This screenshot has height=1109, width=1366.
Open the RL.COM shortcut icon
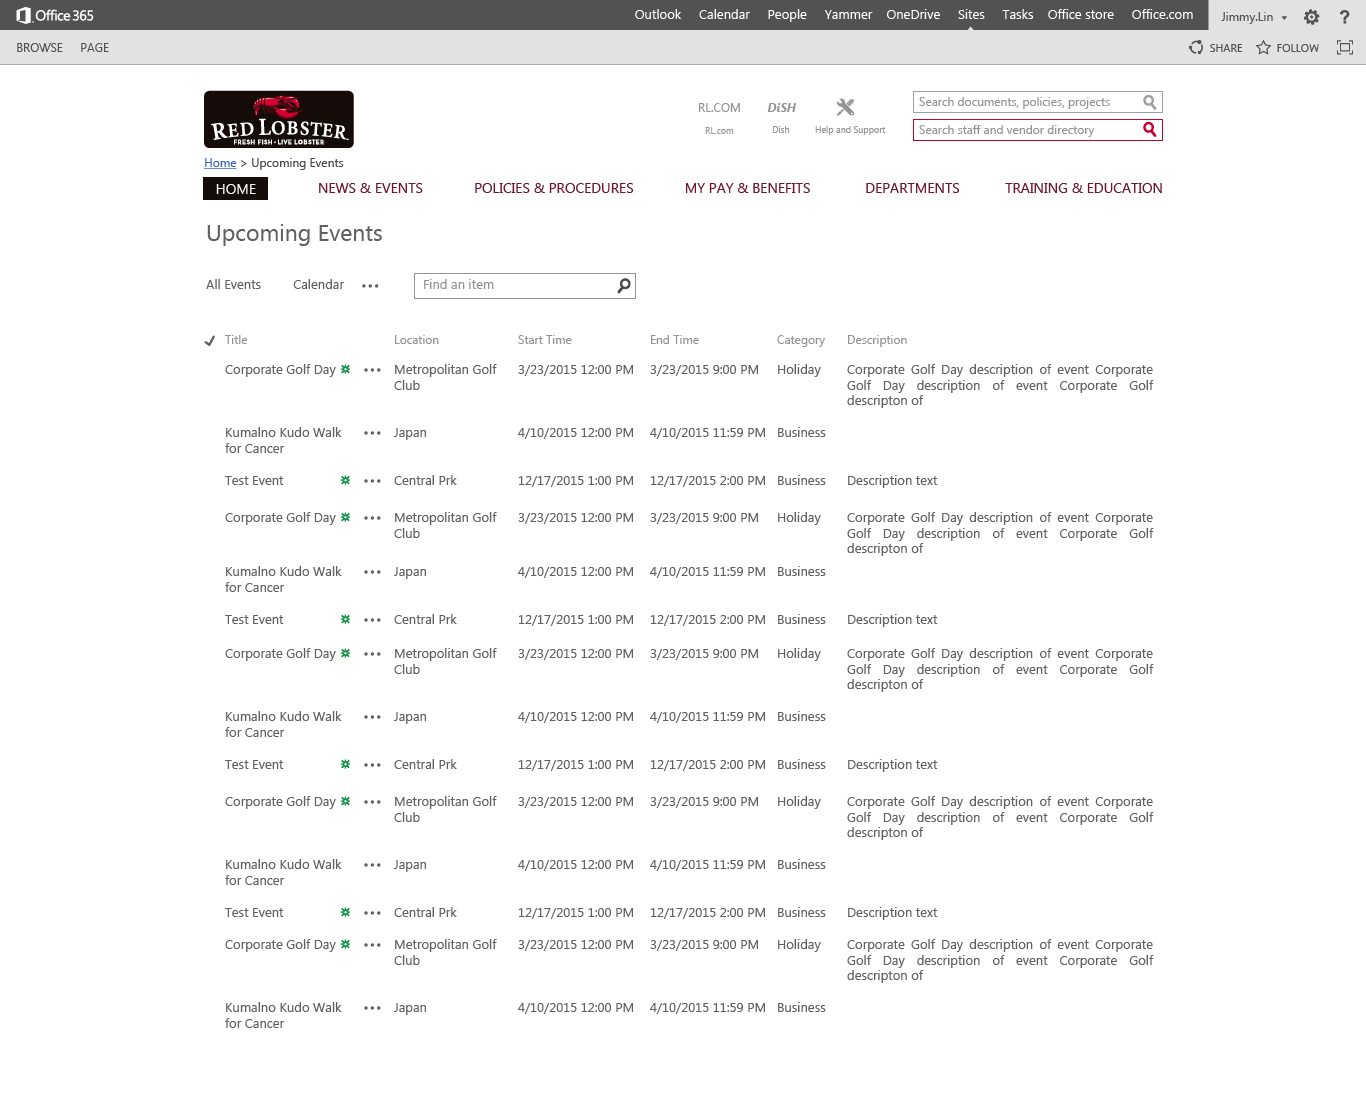click(x=719, y=108)
